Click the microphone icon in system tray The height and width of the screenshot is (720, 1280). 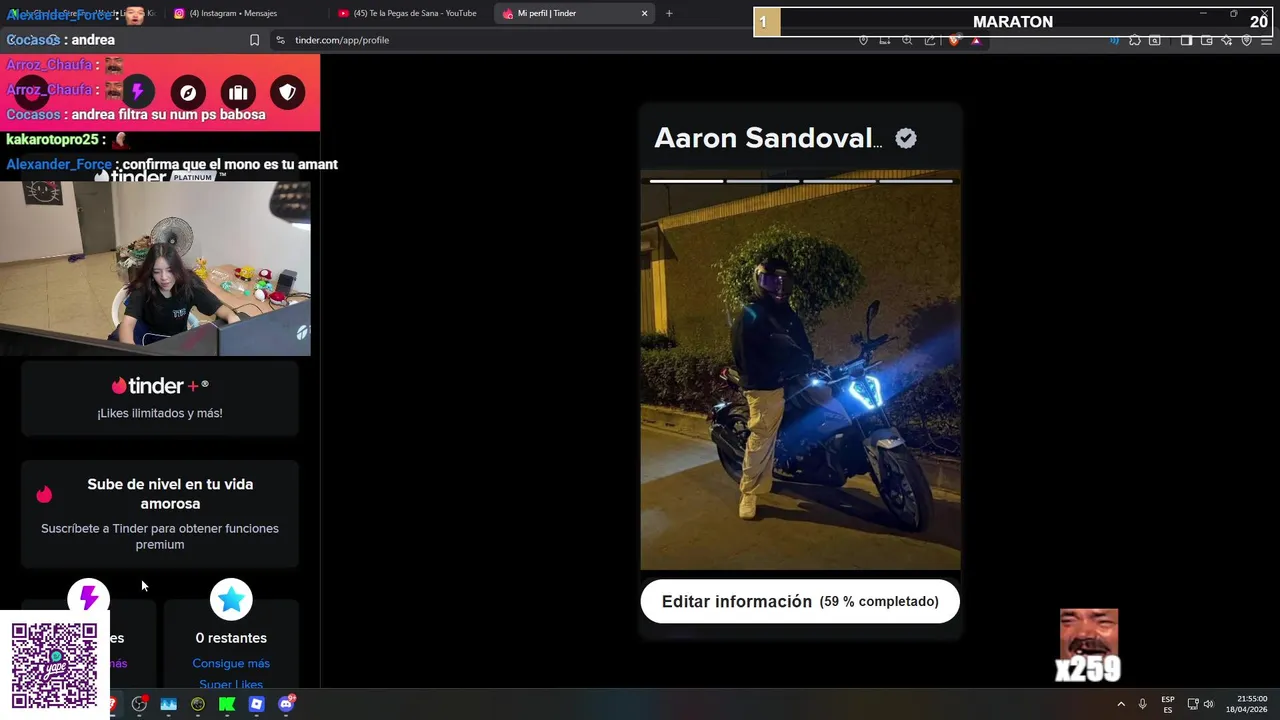pyautogui.click(x=1142, y=704)
